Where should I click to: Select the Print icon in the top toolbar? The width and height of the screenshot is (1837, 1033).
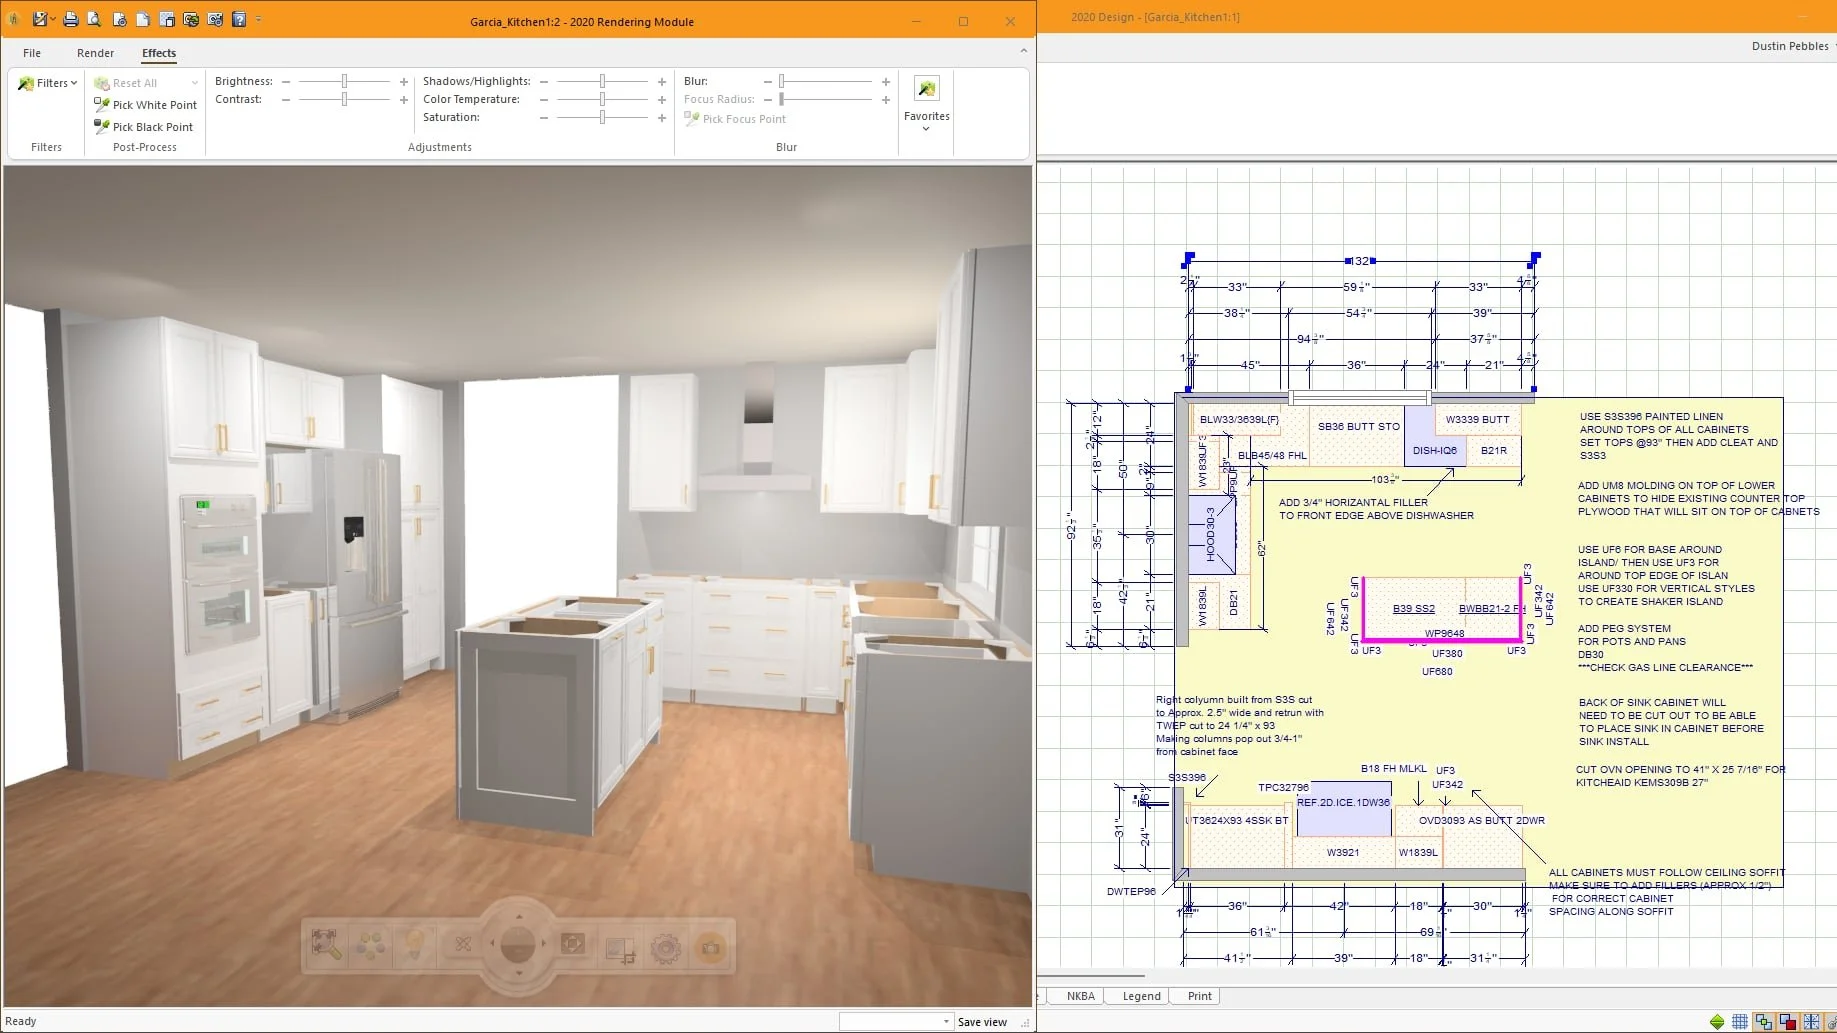click(70, 19)
